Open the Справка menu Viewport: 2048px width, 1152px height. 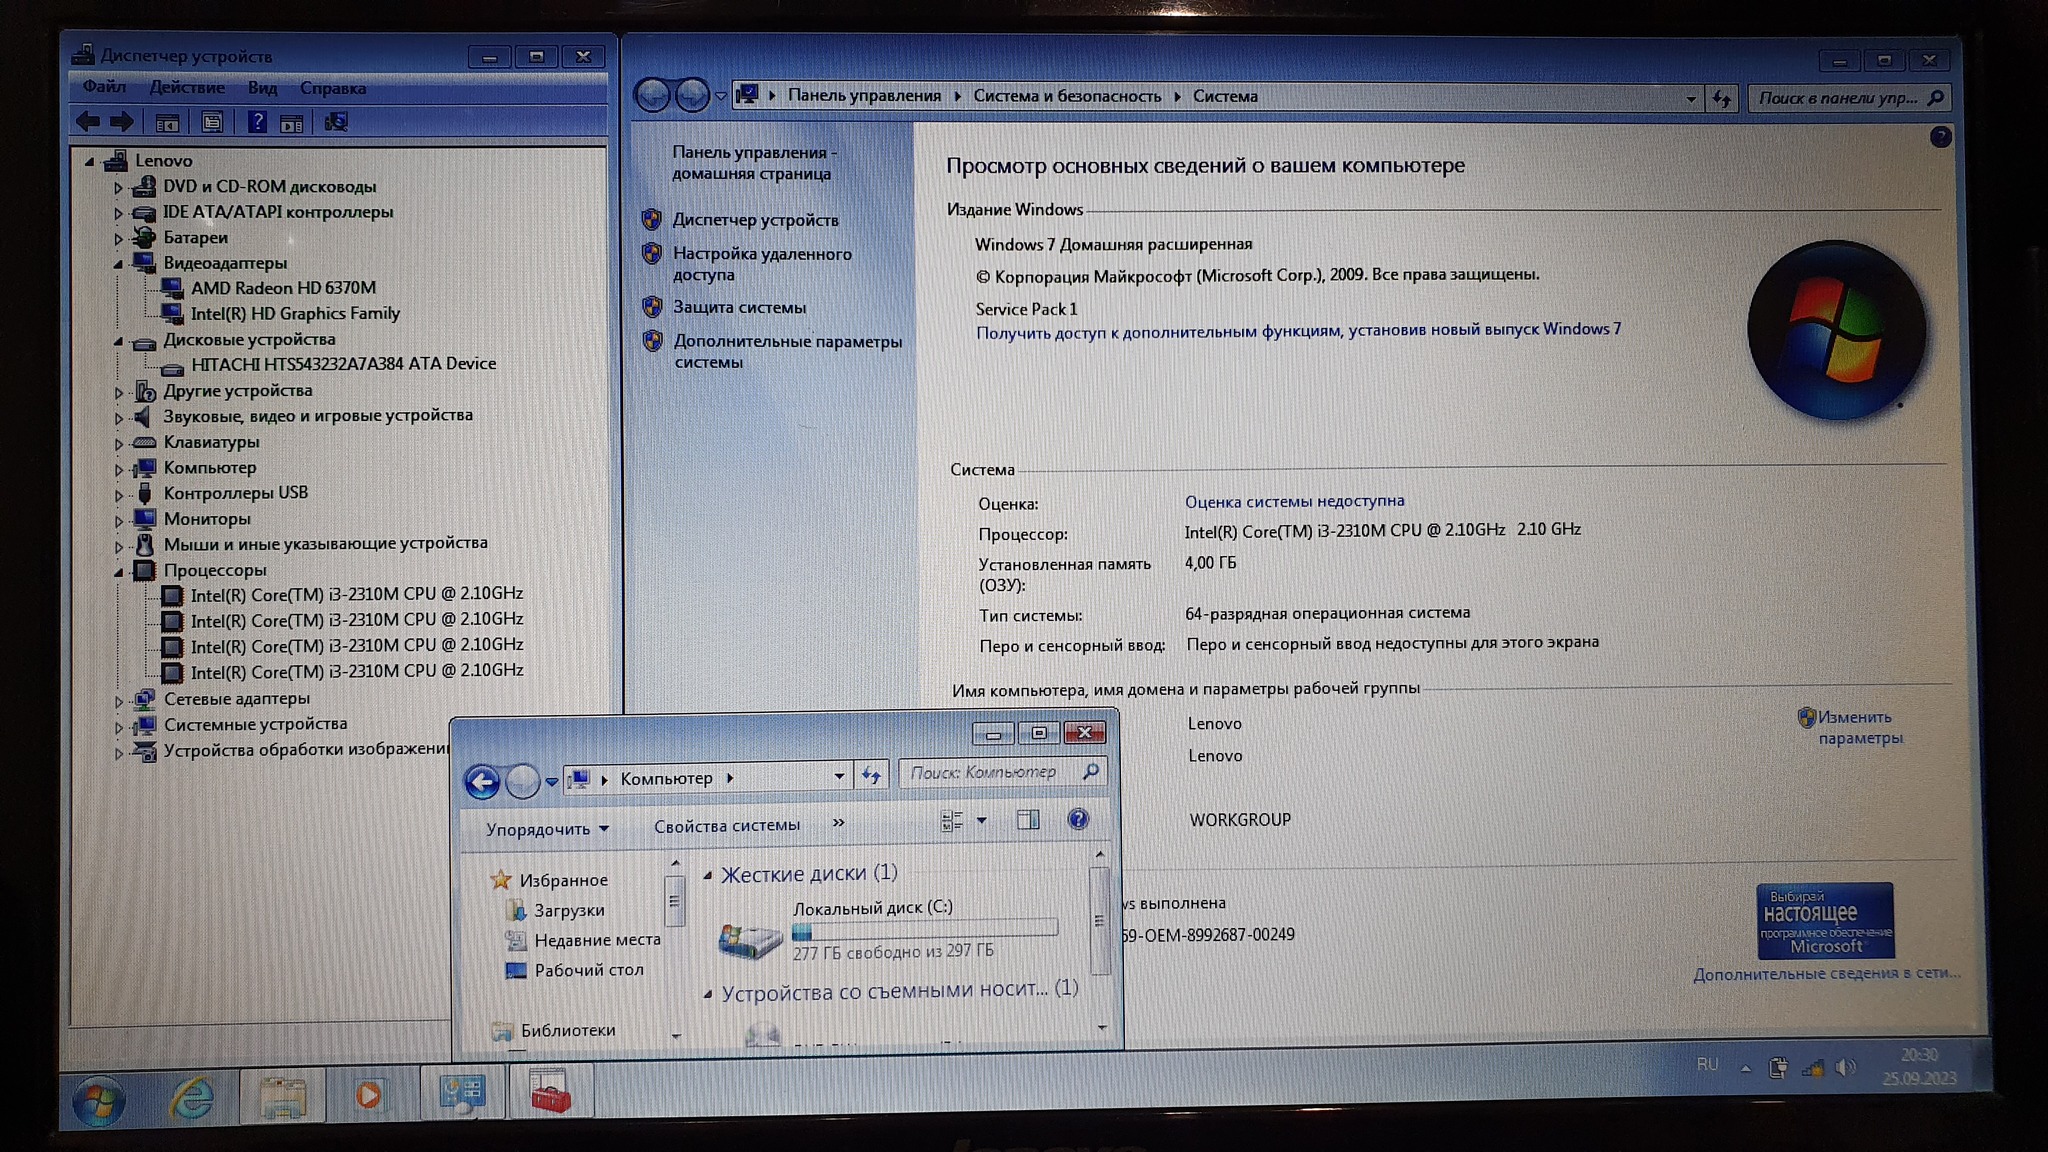pyautogui.click(x=333, y=88)
